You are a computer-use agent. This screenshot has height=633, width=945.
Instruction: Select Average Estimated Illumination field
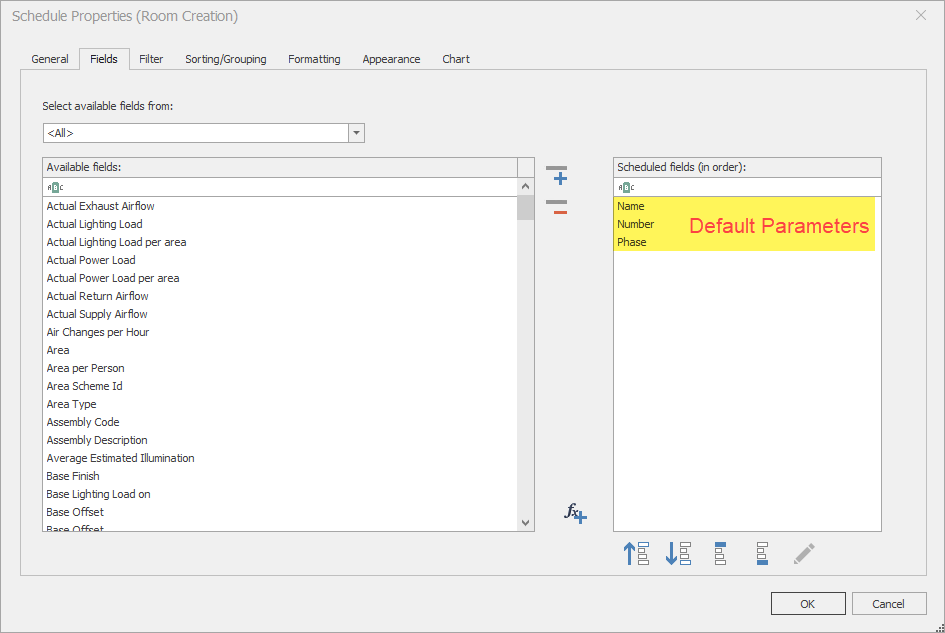280,458
